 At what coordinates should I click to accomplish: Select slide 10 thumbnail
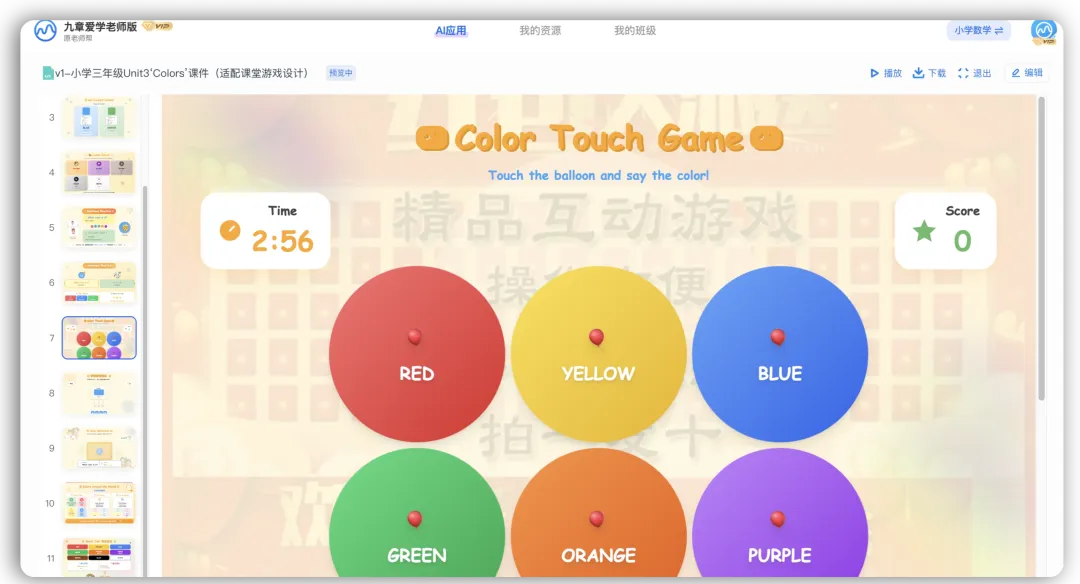coord(99,503)
